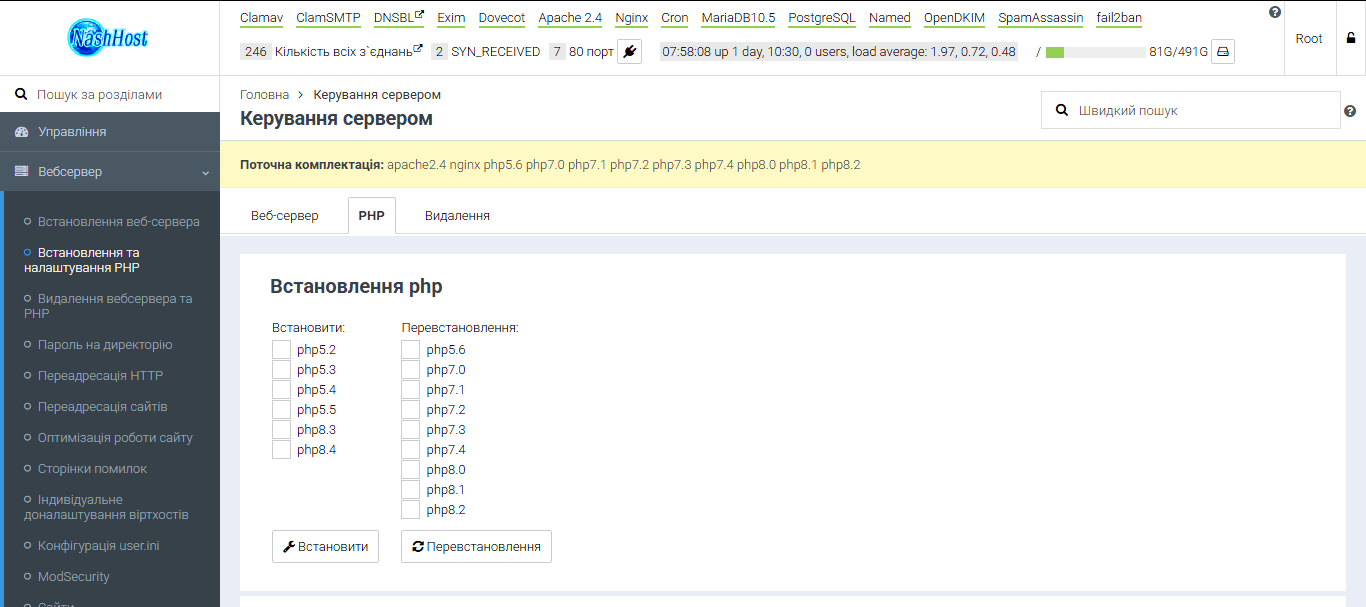Switch to the Веб-сервер tab
The height and width of the screenshot is (607, 1366).
[x=284, y=214]
